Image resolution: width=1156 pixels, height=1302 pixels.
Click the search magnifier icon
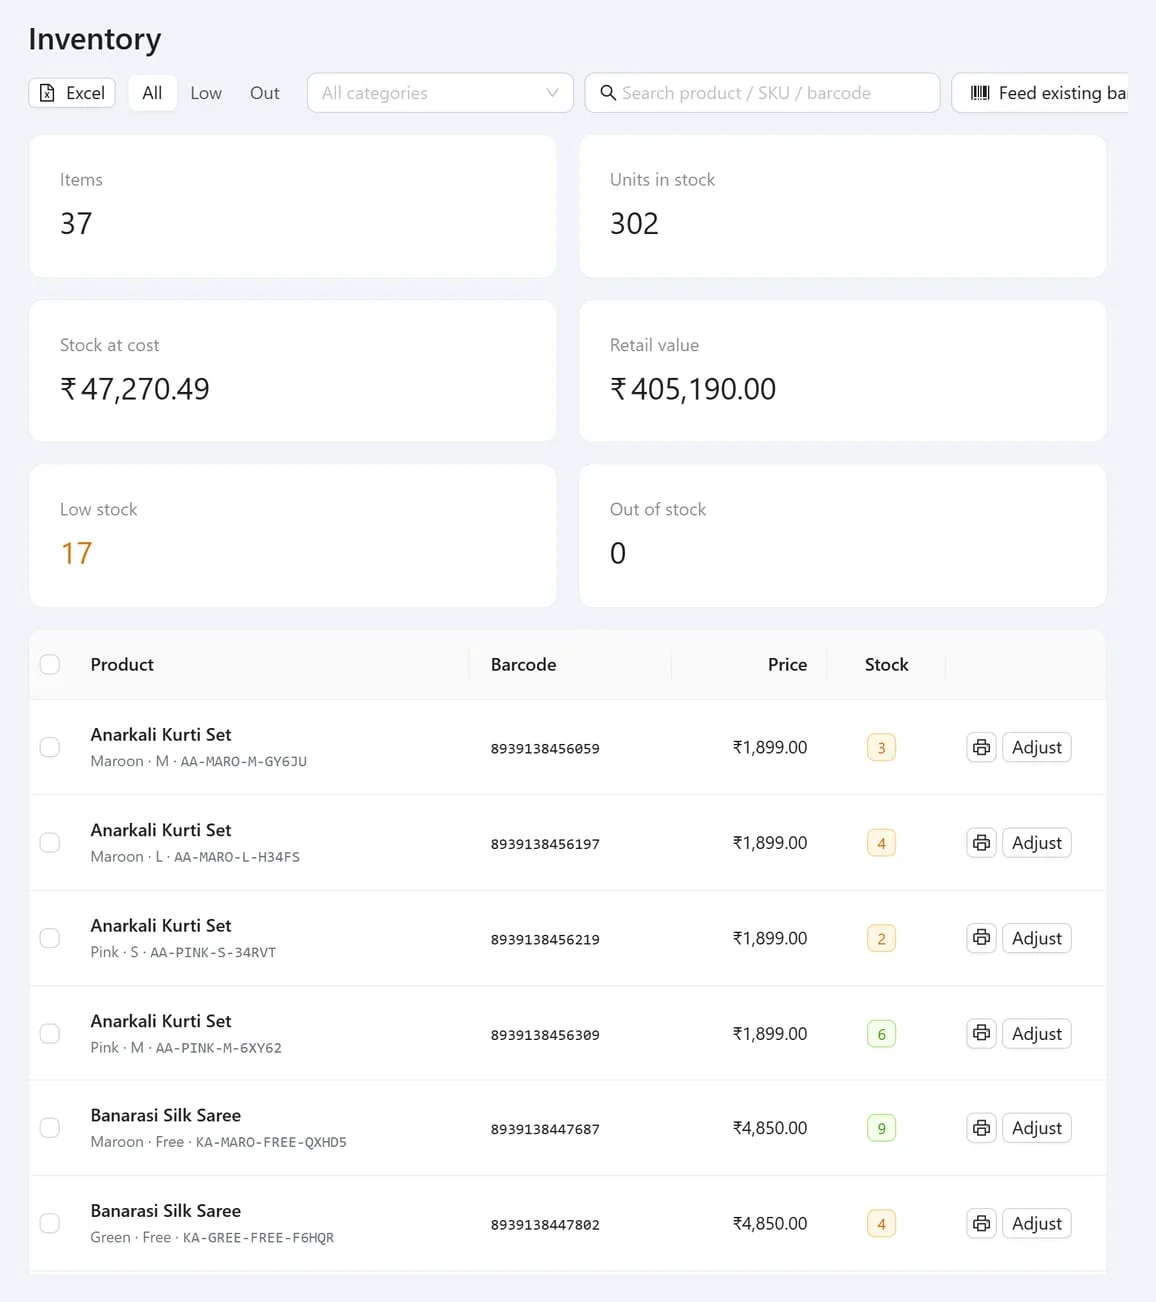(x=608, y=93)
